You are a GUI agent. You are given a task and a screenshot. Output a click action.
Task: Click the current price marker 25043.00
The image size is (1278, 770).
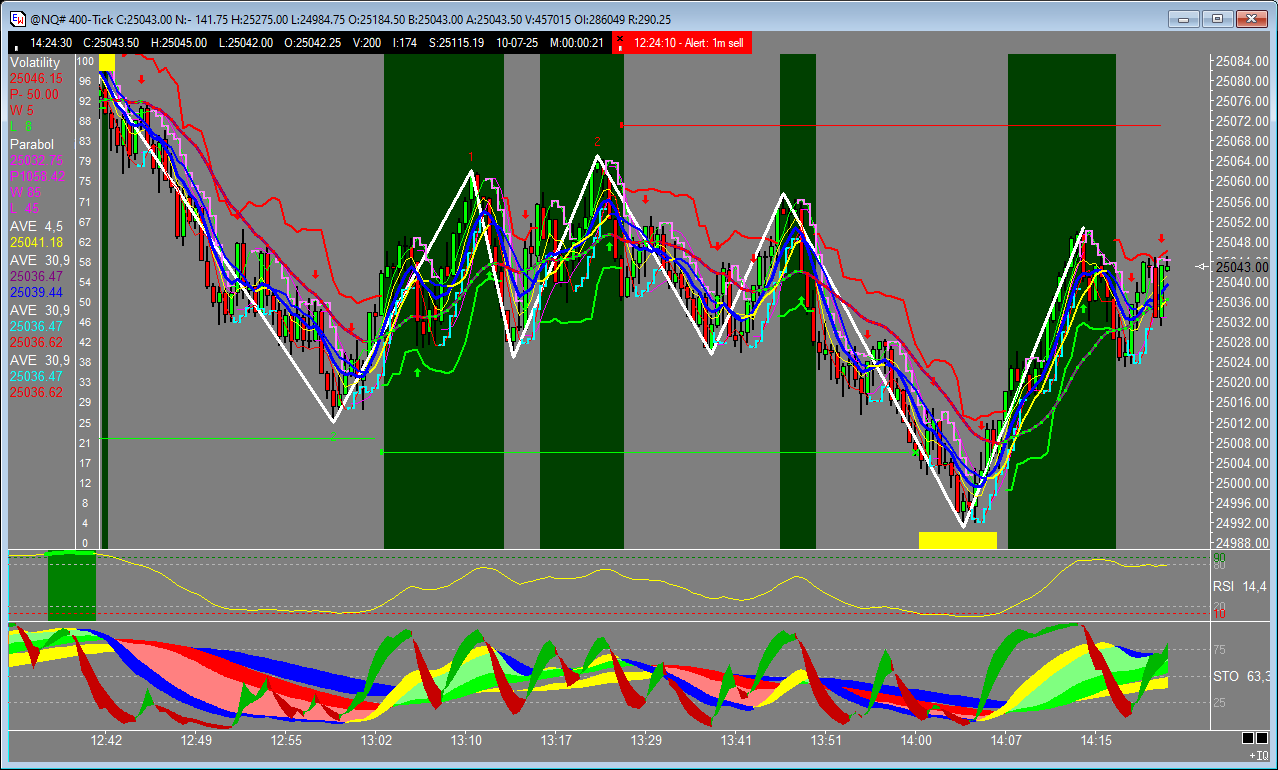point(1242,266)
